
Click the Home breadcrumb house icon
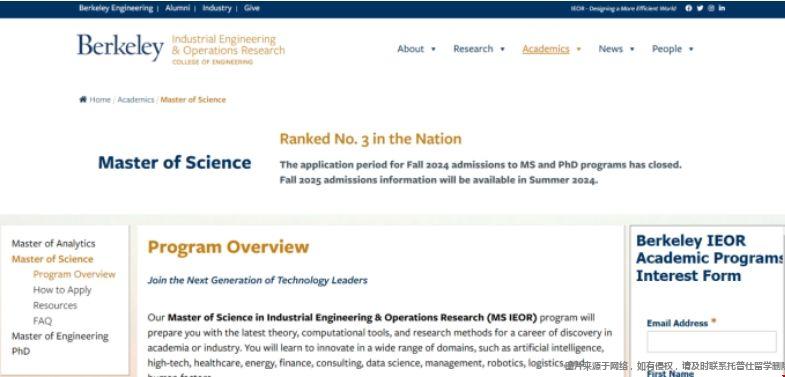[x=83, y=99]
